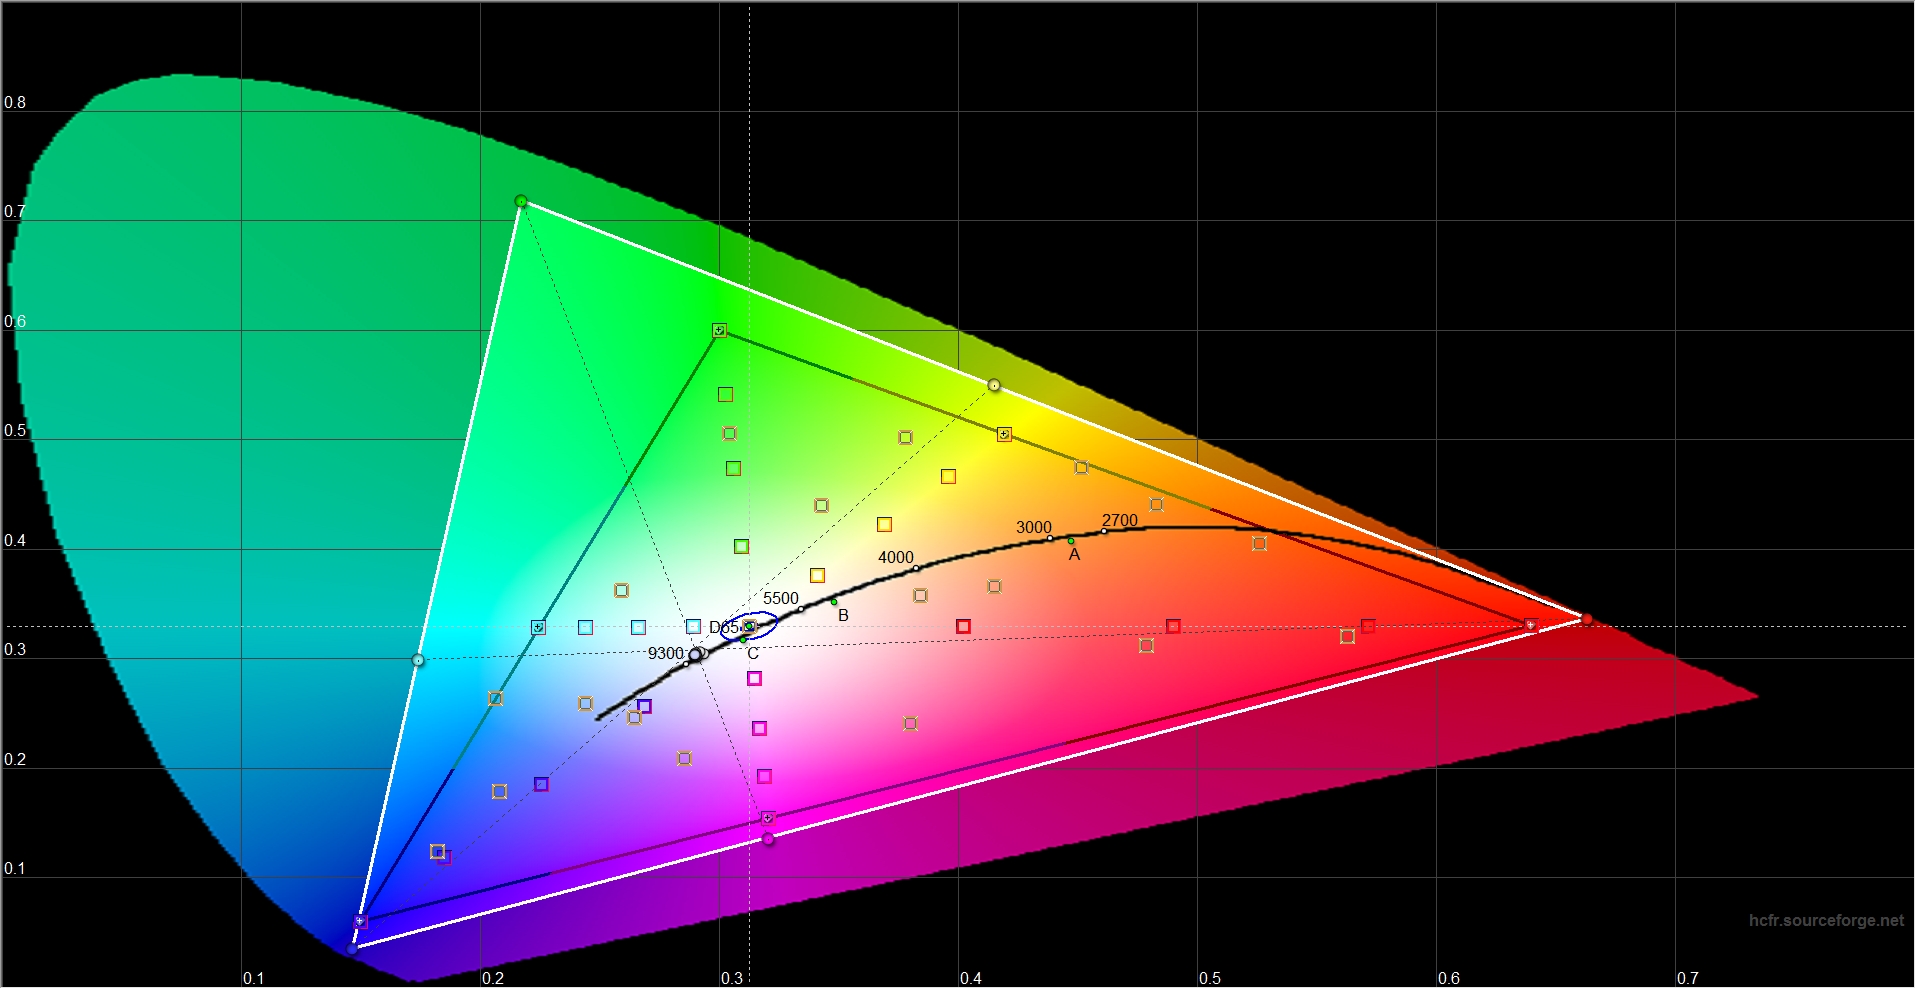The width and height of the screenshot is (1916, 989).
Task: Select the magenta saturation square just below D65
Action: point(755,679)
